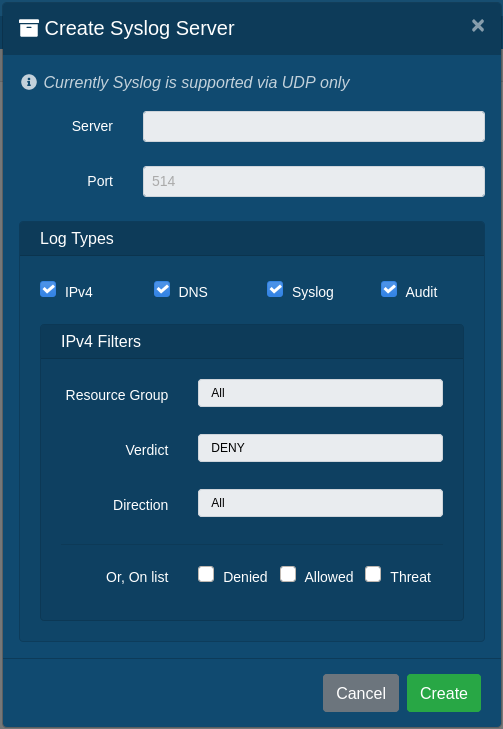Viewport: 503px width, 729px height.
Task: Check the Allowed list checkbox
Action: click(288, 574)
